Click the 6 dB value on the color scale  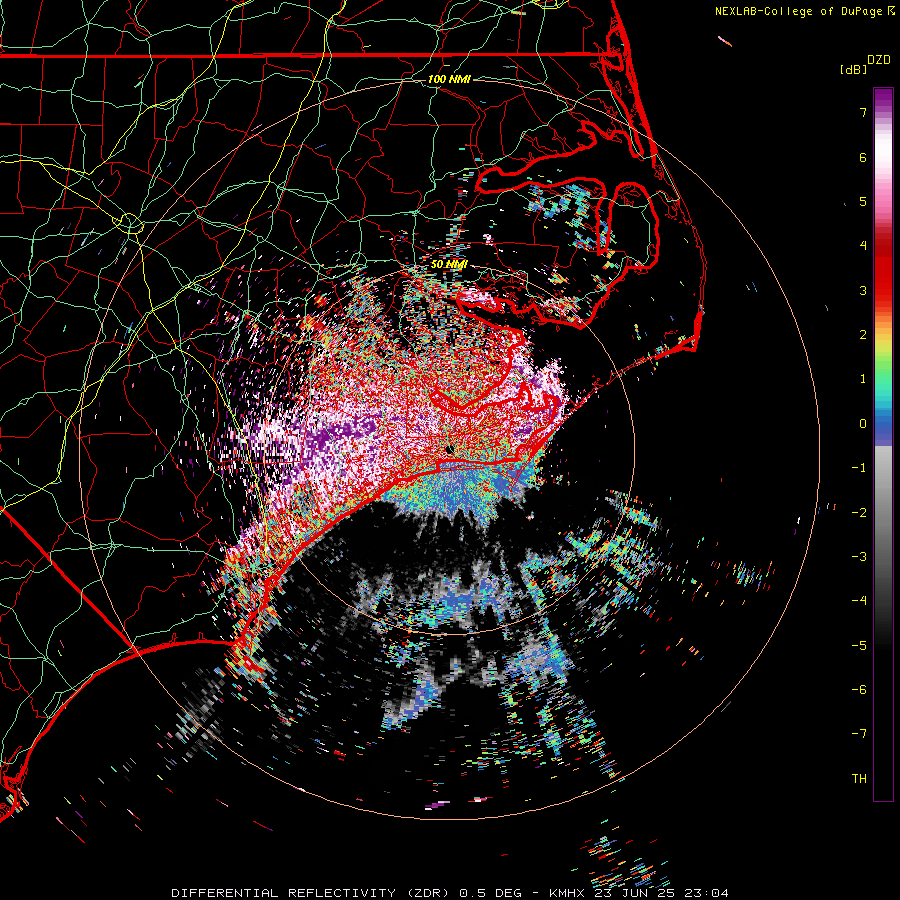point(863,157)
